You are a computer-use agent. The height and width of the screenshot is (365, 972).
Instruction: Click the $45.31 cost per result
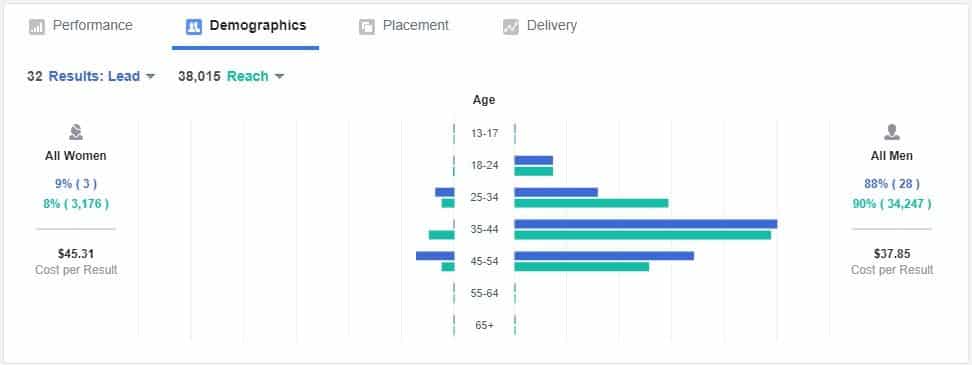76,254
